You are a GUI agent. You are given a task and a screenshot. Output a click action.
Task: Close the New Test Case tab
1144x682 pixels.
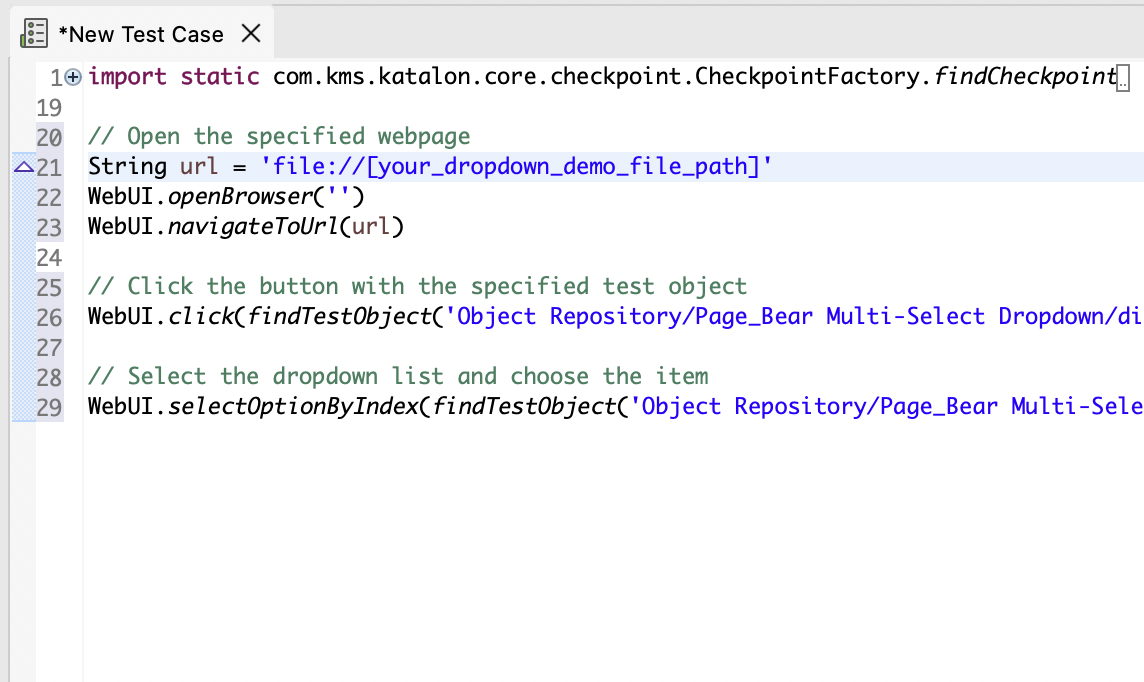(251, 34)
